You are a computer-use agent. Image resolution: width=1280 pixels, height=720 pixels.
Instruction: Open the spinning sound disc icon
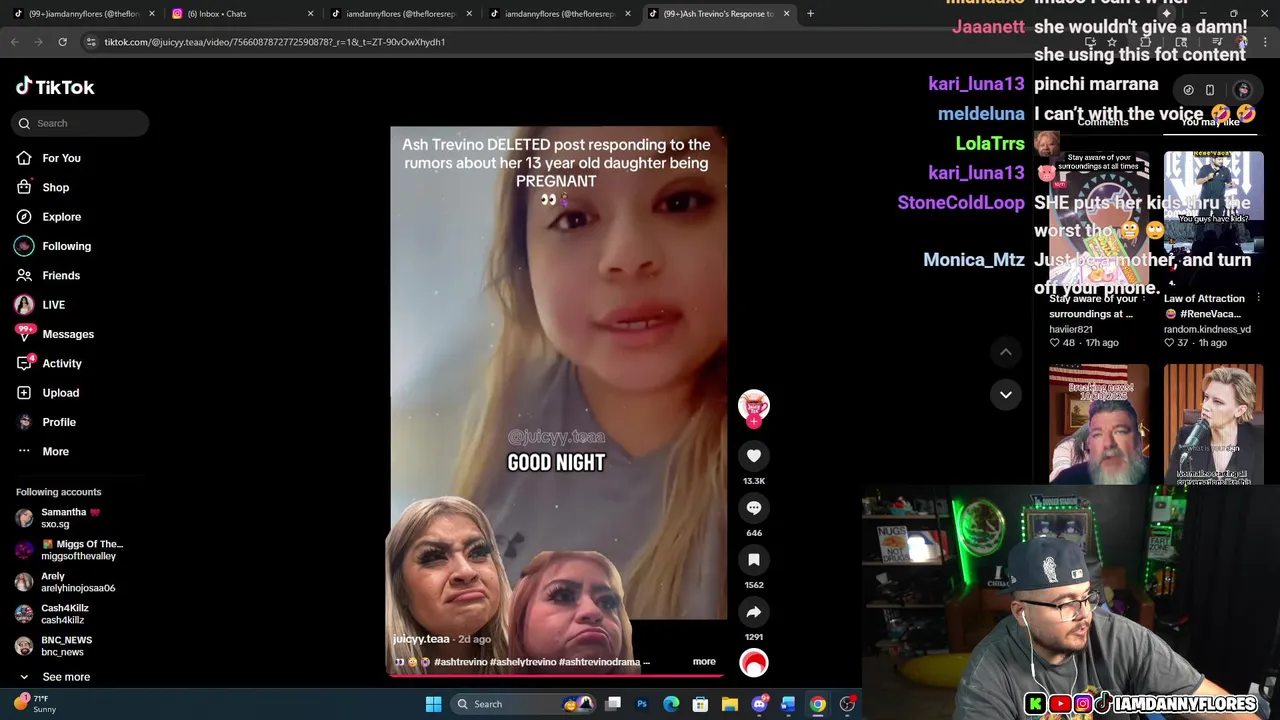pyautogui.click(x=754, y=662)
